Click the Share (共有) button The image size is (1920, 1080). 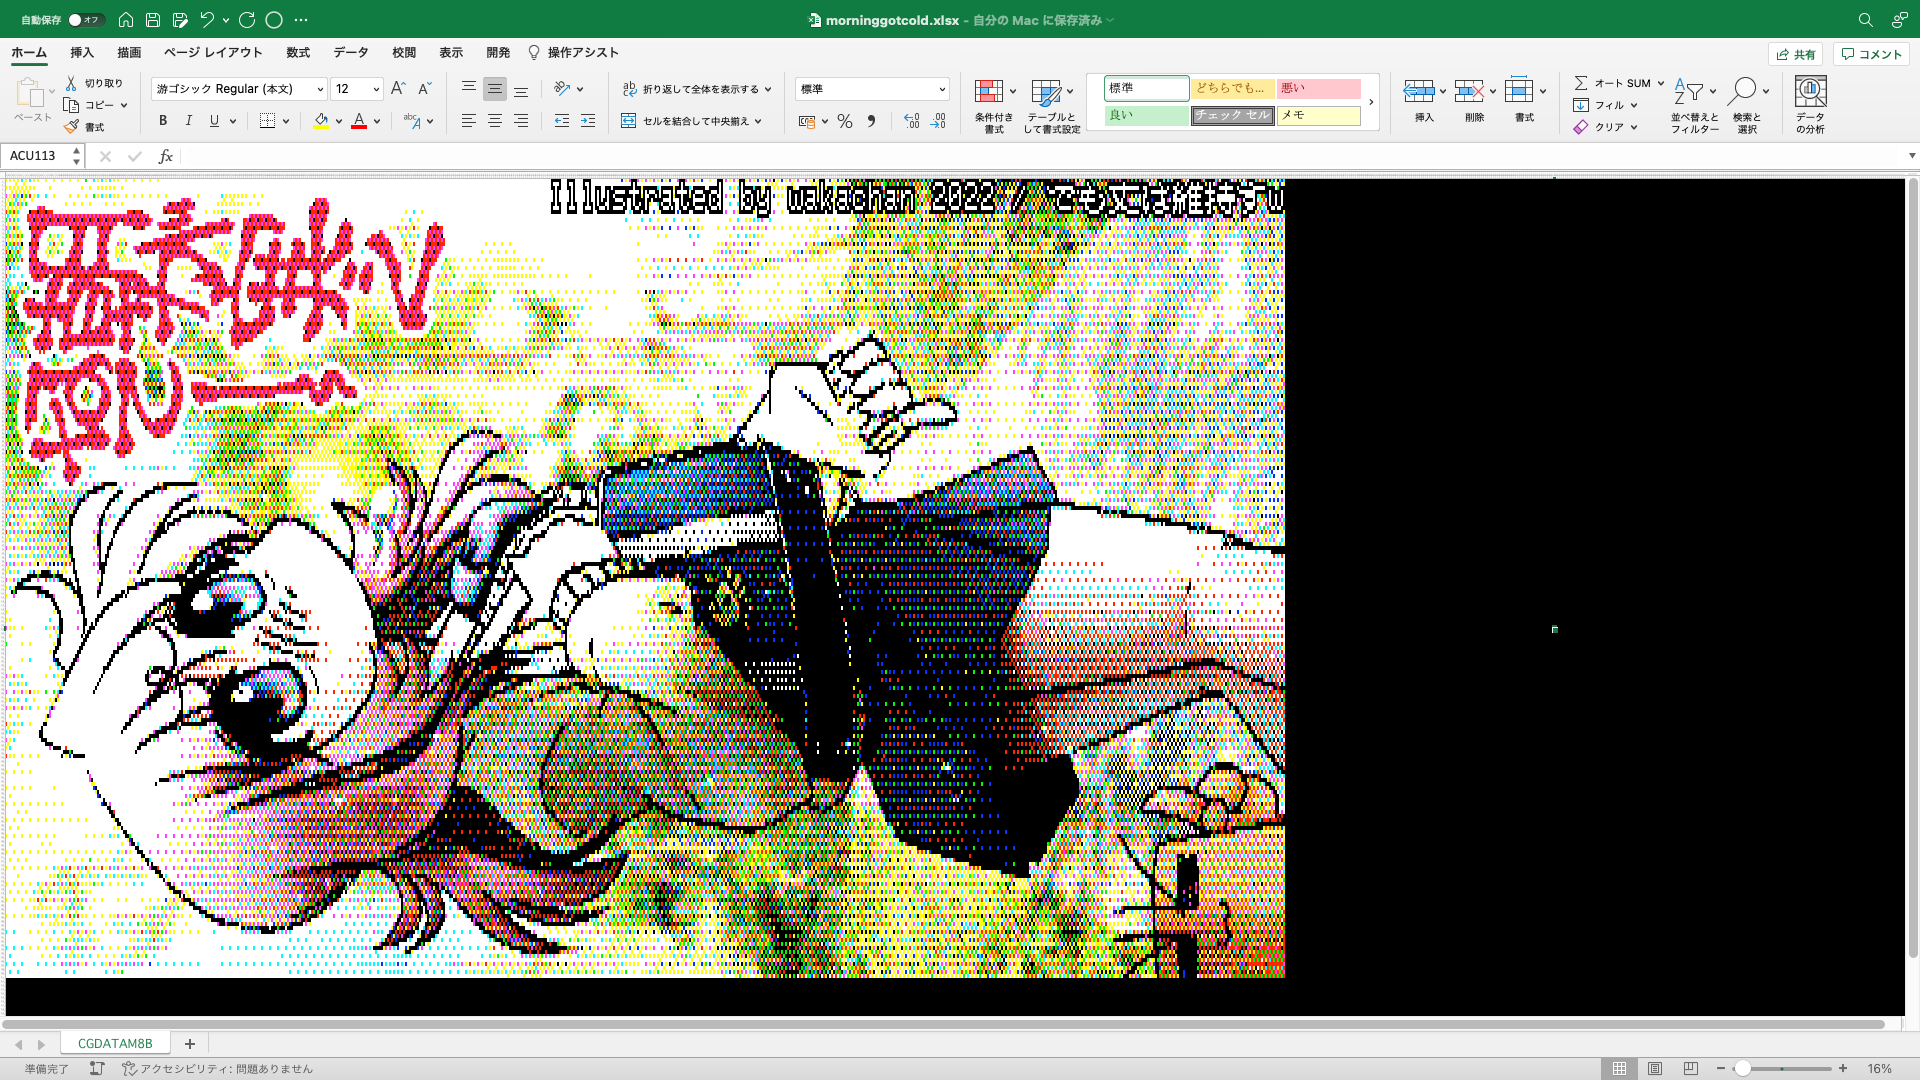[1796, 54]
